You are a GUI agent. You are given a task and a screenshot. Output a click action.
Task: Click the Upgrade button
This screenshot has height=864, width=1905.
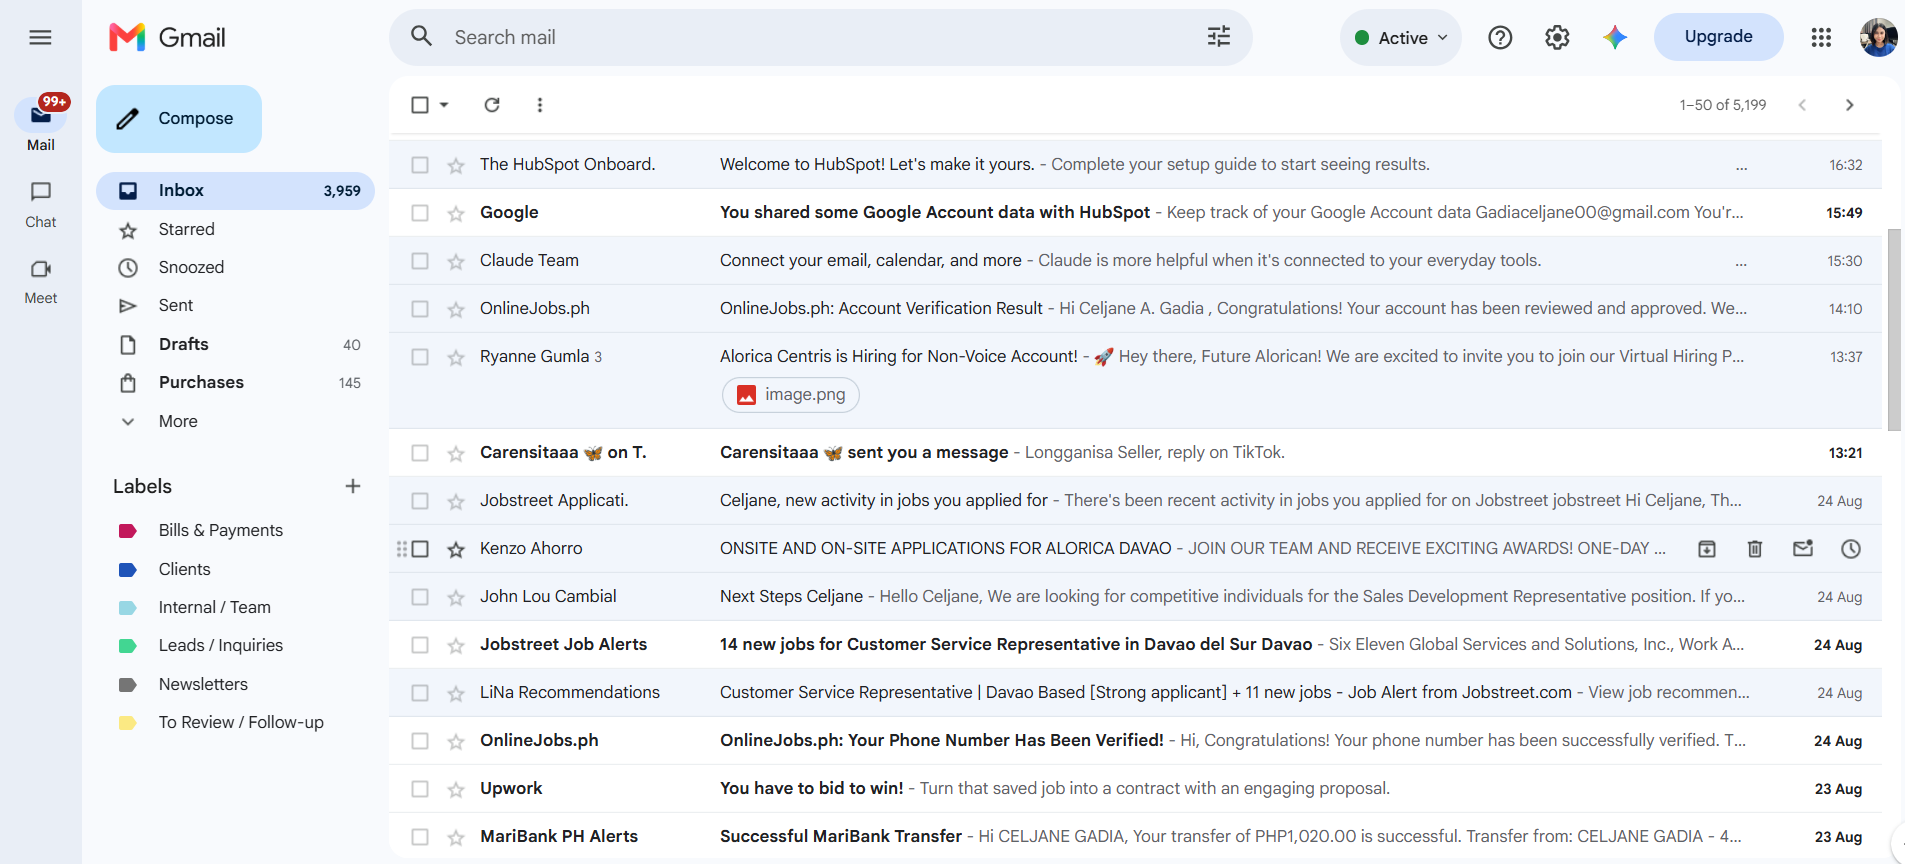coord(1718,37)
